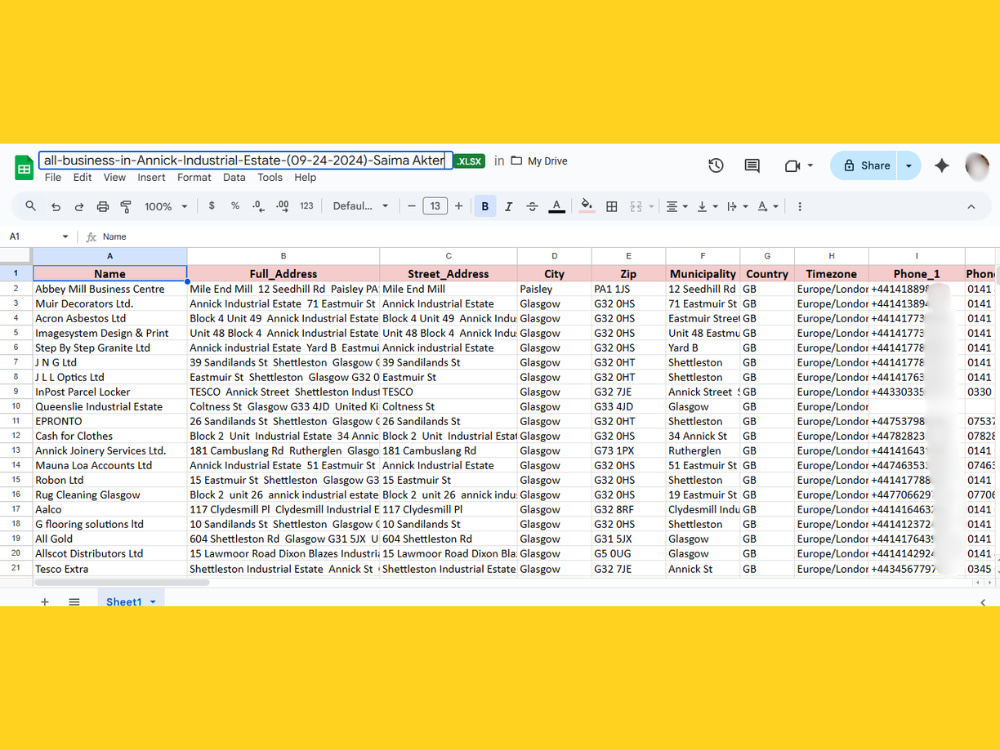The width and height of the screenshot is (1000, 750).
Task: Open the File menu
Action: (x=53, y=177)
